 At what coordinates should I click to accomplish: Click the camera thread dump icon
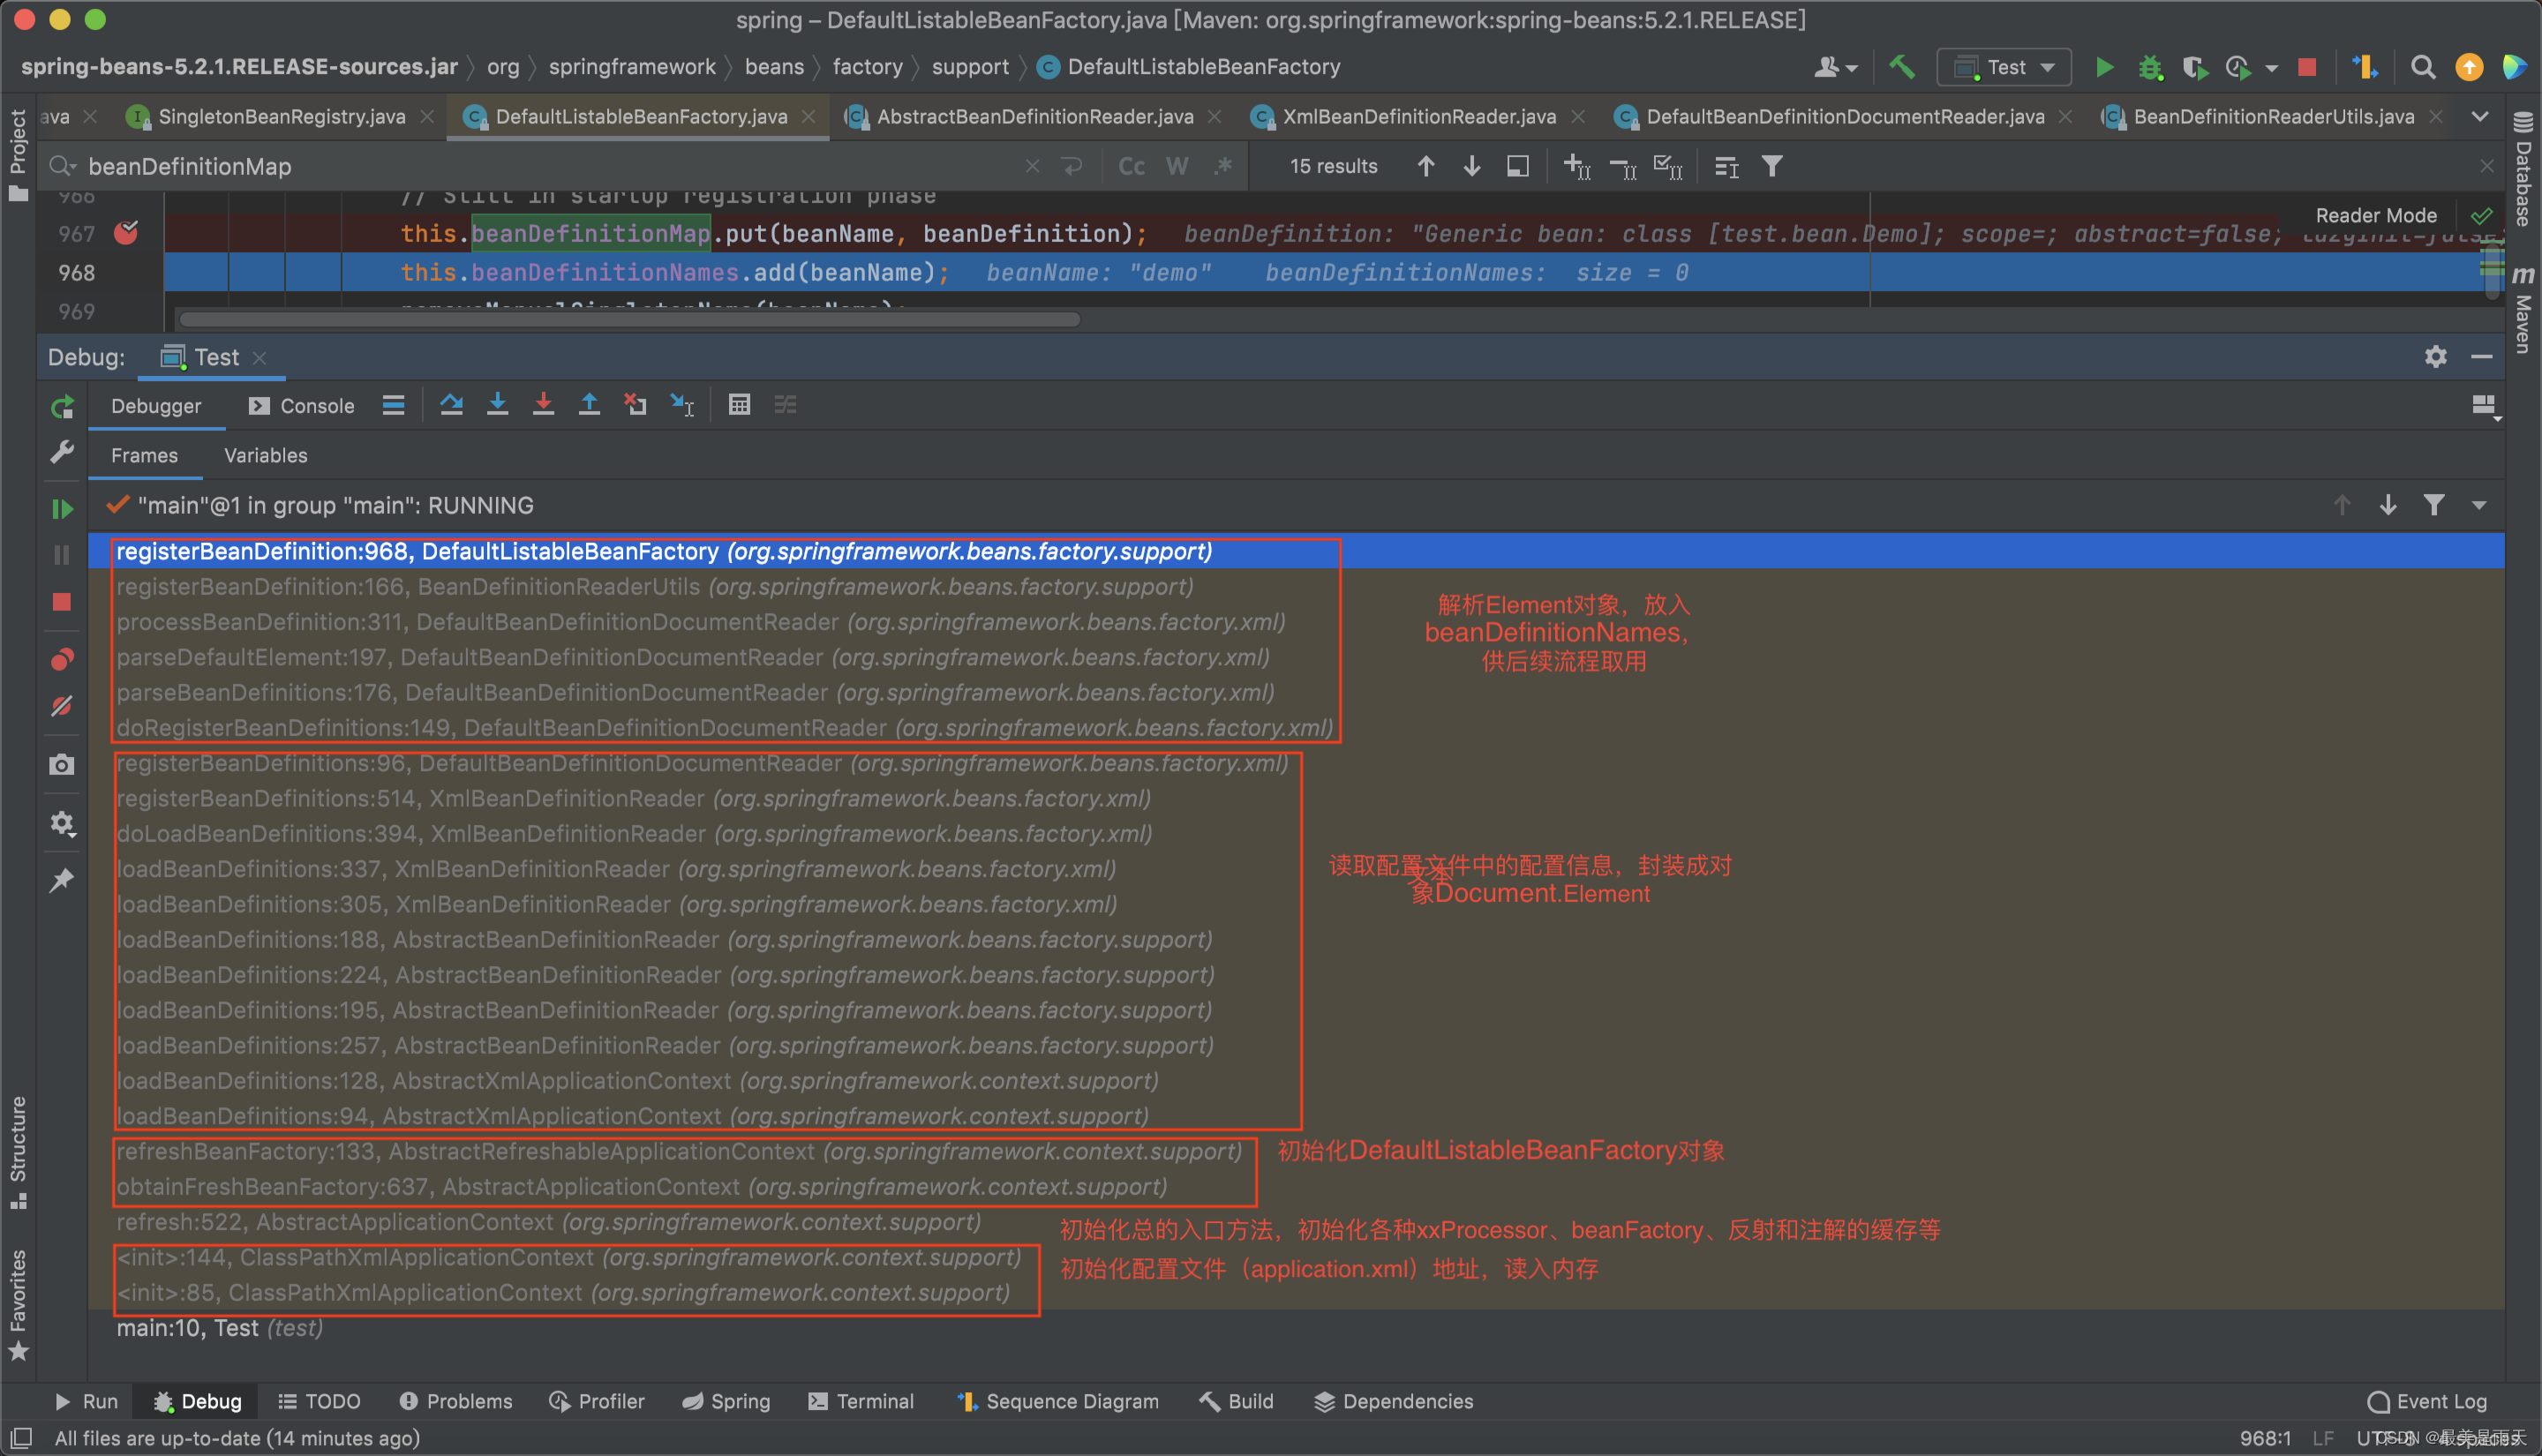[62, 765]
